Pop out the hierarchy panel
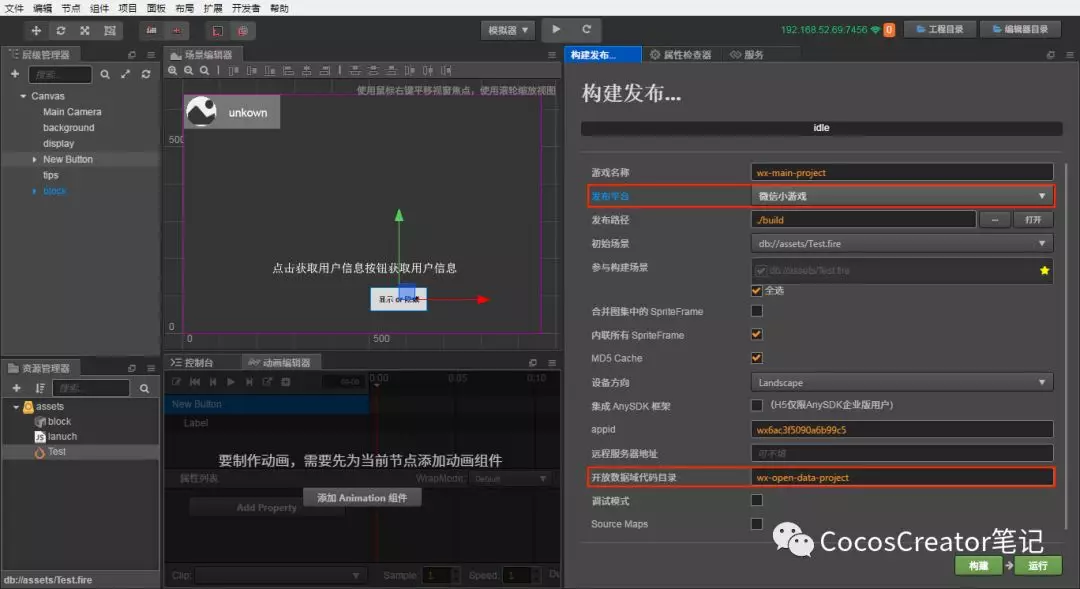 [x=132, y=54]
